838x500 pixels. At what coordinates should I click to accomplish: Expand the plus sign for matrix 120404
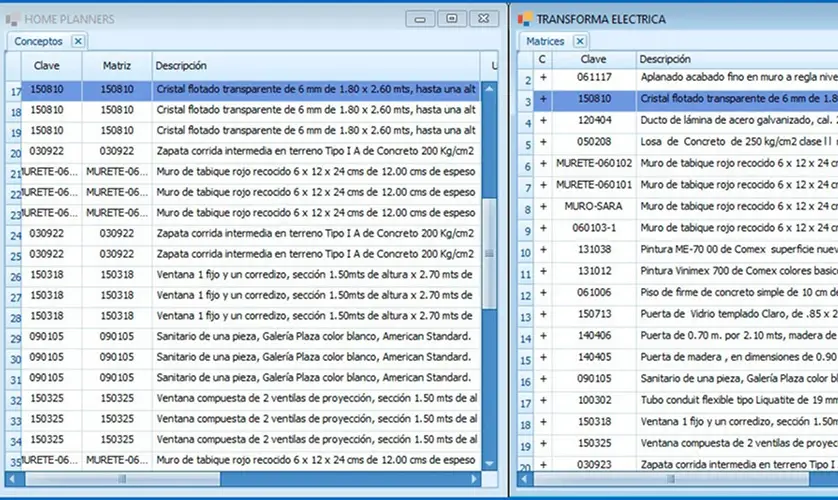(x=543, y=120)
